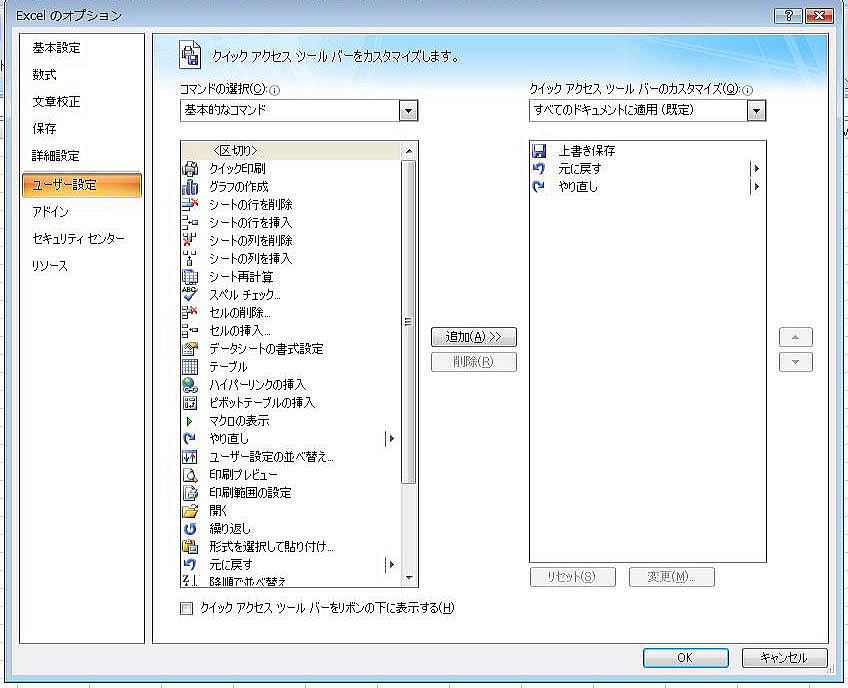
Task: Expand the arrow next to やり直し in left list
Action: click(x=390, y=439)
